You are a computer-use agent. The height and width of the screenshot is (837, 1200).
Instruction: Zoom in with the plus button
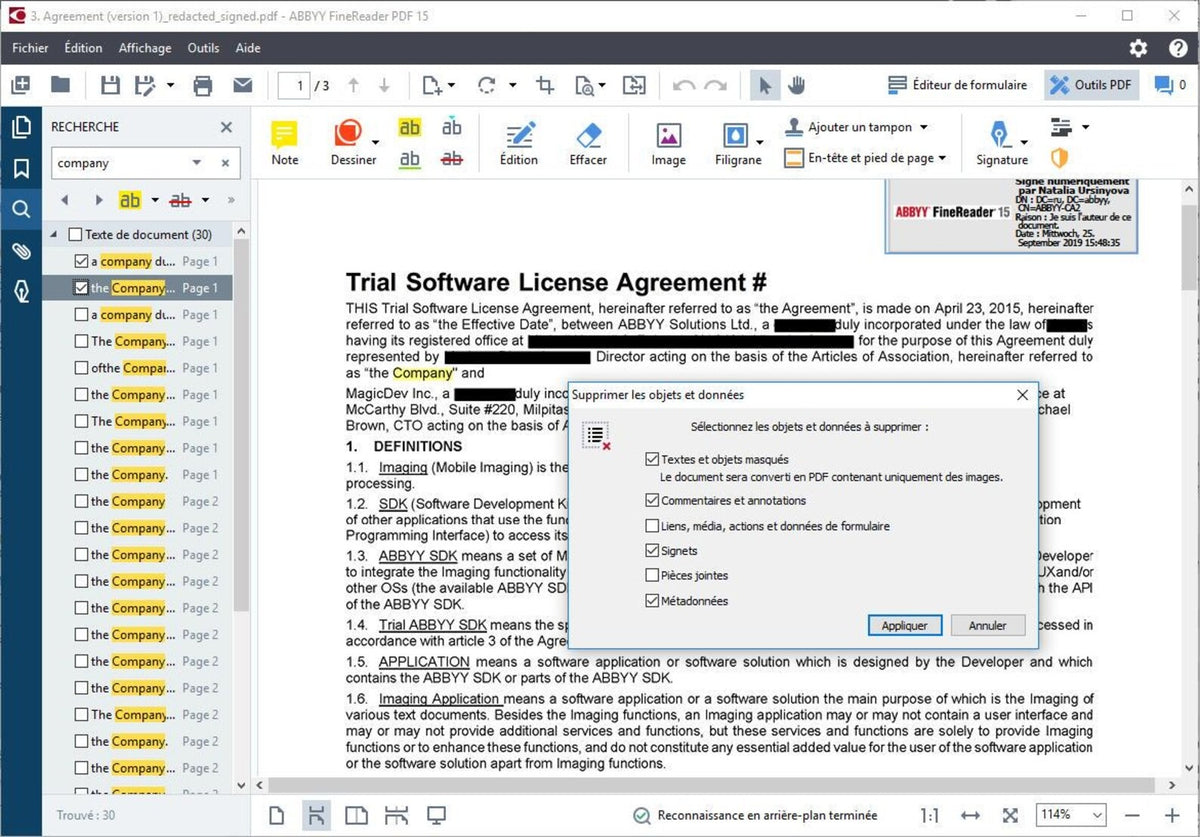1172,816
